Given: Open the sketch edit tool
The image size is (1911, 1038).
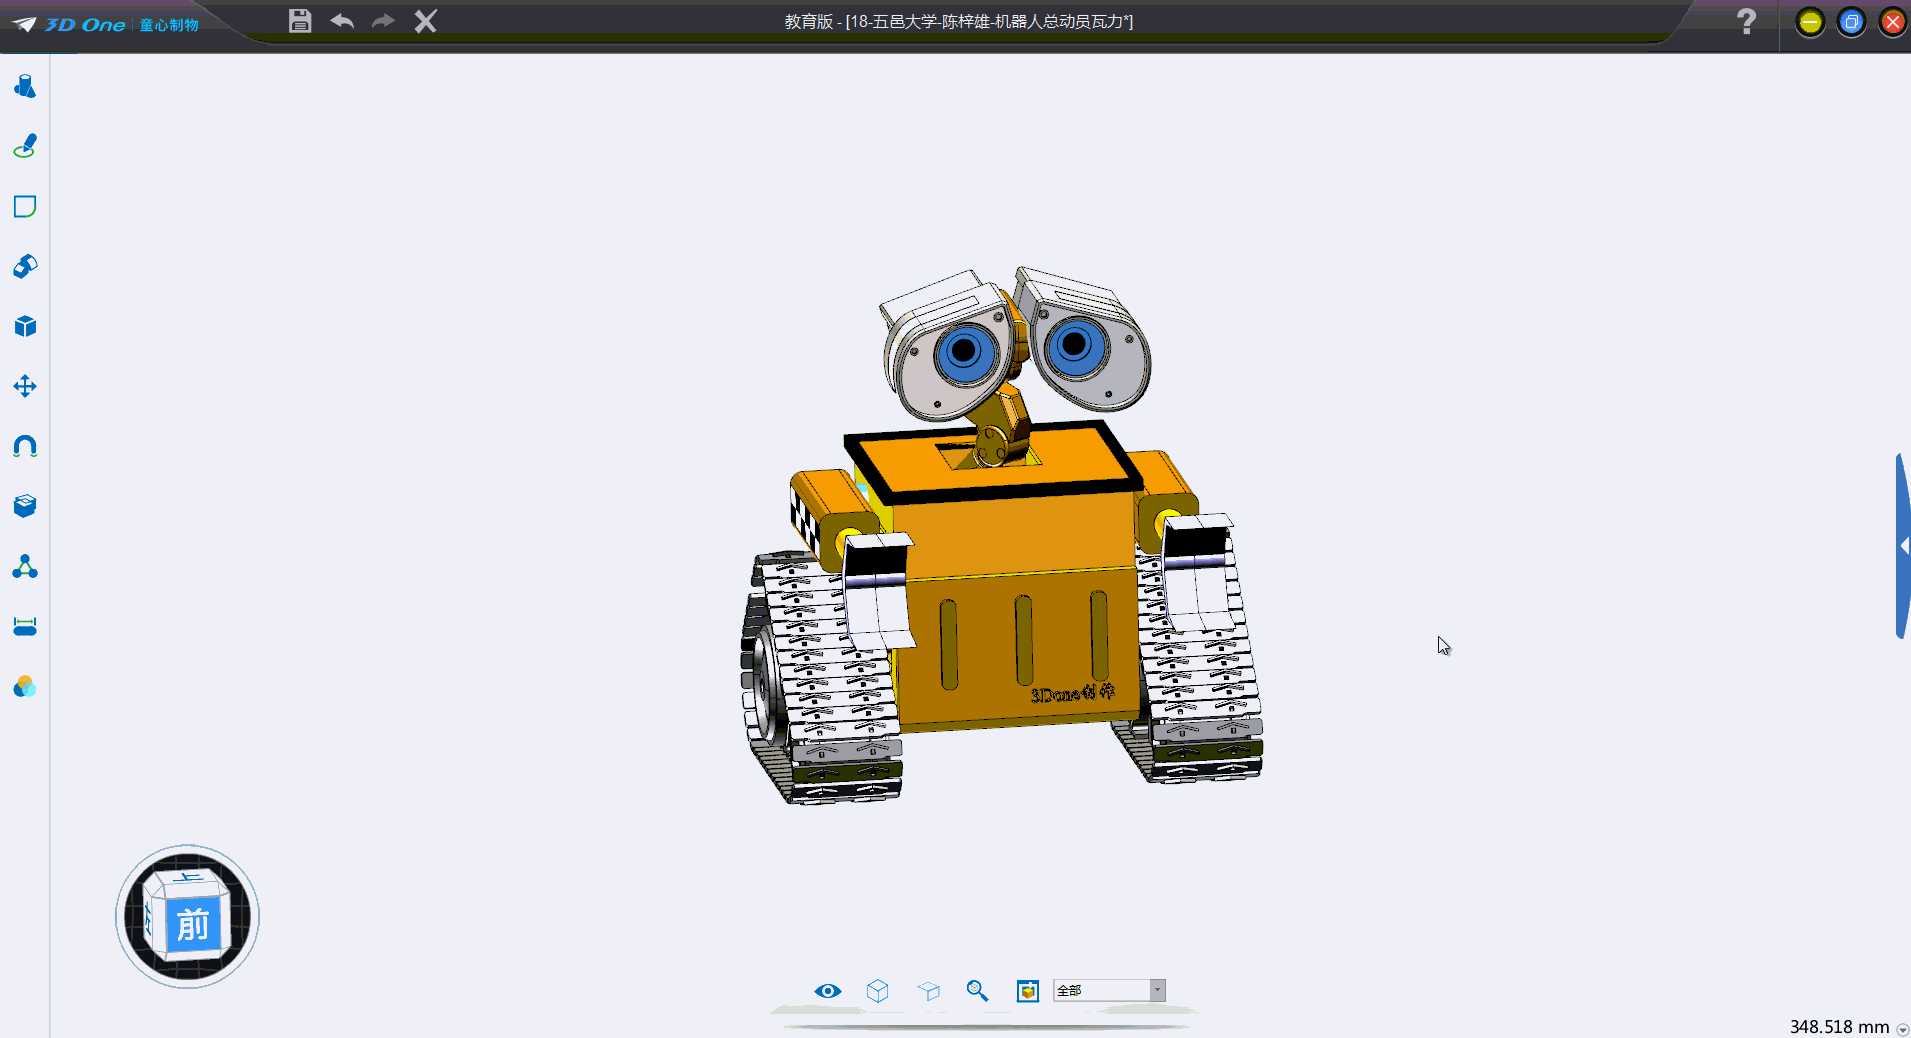Looking at the screenshot, I should 25,207.
